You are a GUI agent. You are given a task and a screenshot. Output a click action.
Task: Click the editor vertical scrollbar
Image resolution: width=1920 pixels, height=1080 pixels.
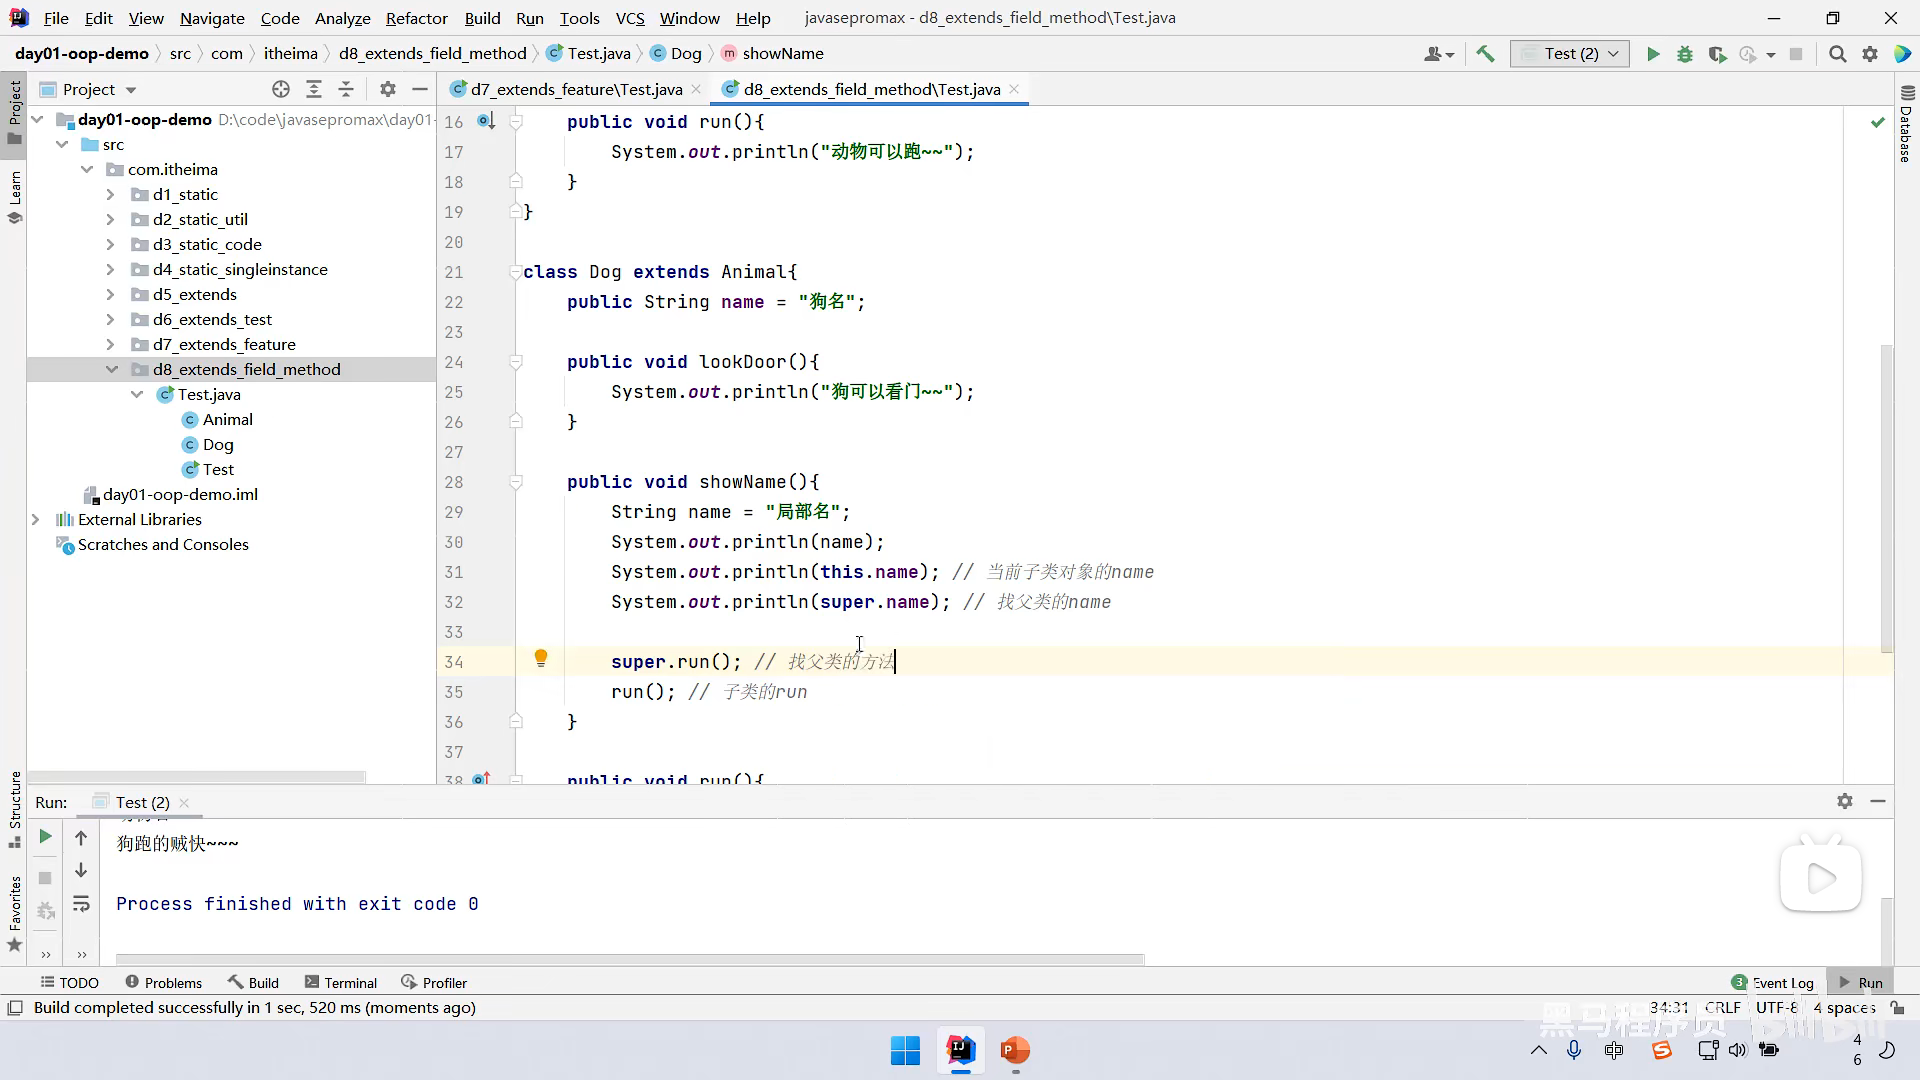[x=1887, y=500]
